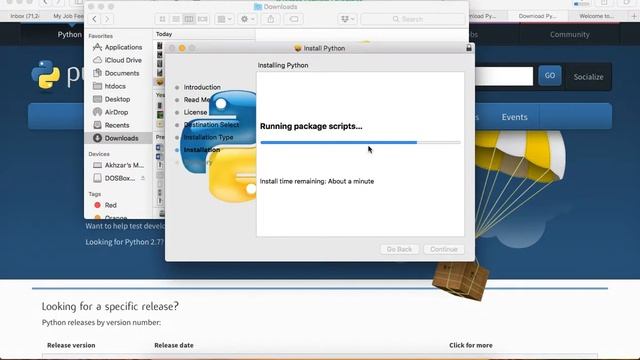
Task: Click the installation progress bar
Action: tap(360, 142)
